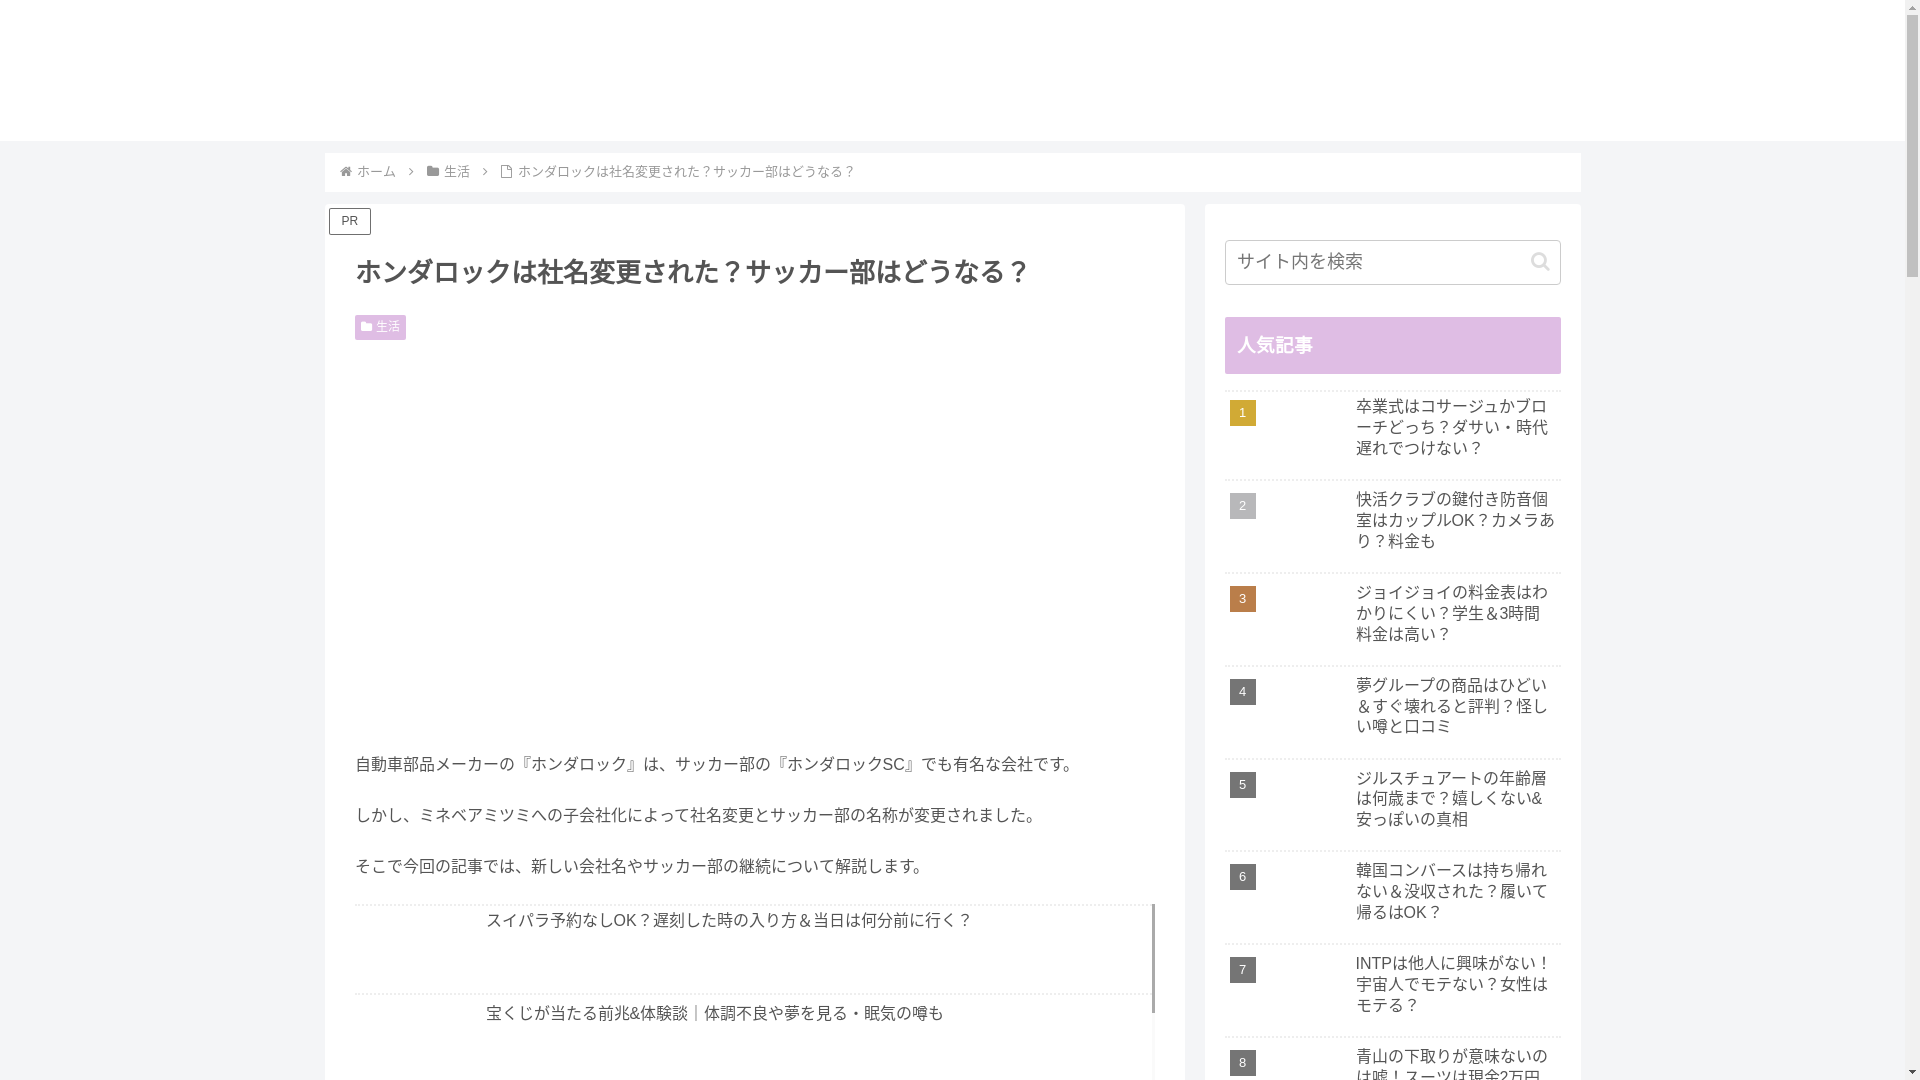Click the 生活 category tag under title

coord(380,327)
